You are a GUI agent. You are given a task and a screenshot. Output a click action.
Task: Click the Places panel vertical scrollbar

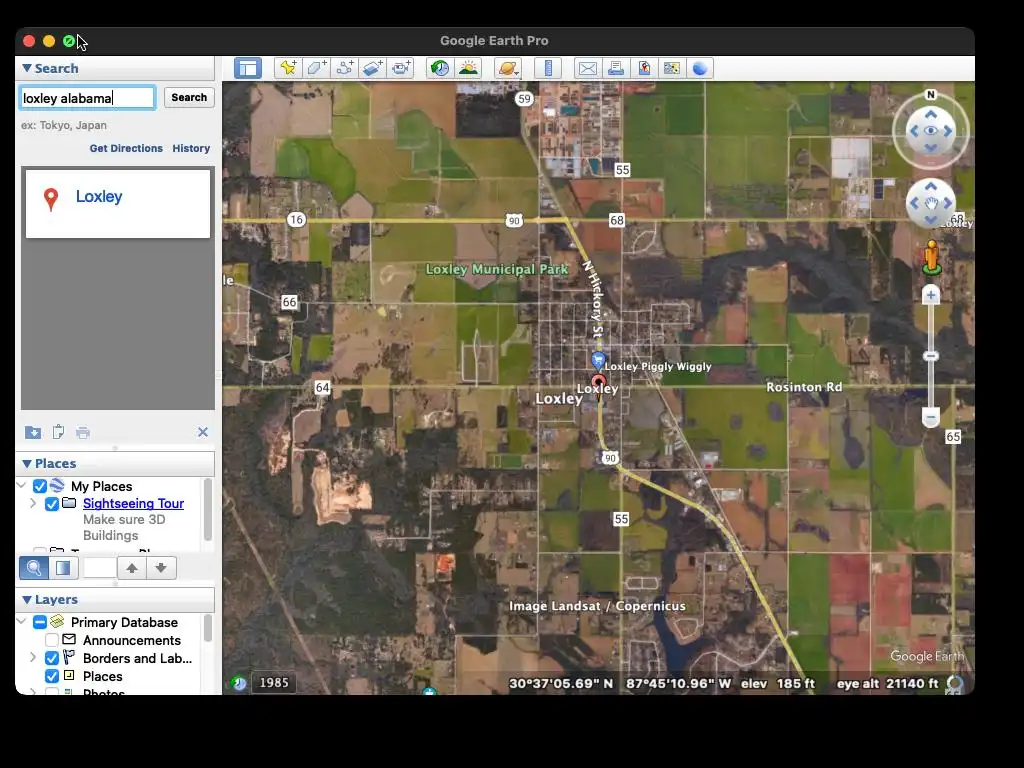coord(208,510)
